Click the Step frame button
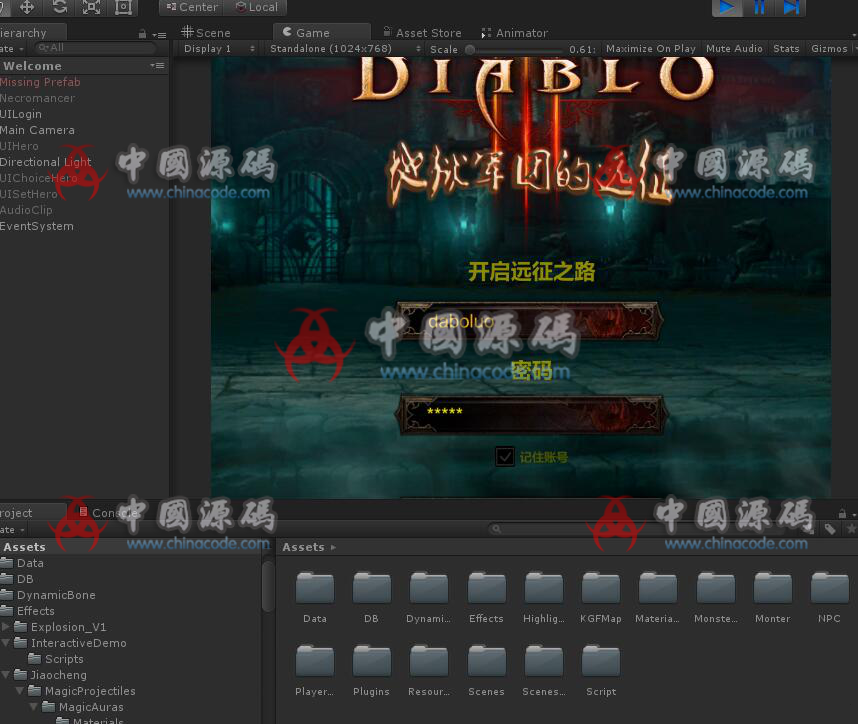The image size is (858, 724). [x=791, y=7]
